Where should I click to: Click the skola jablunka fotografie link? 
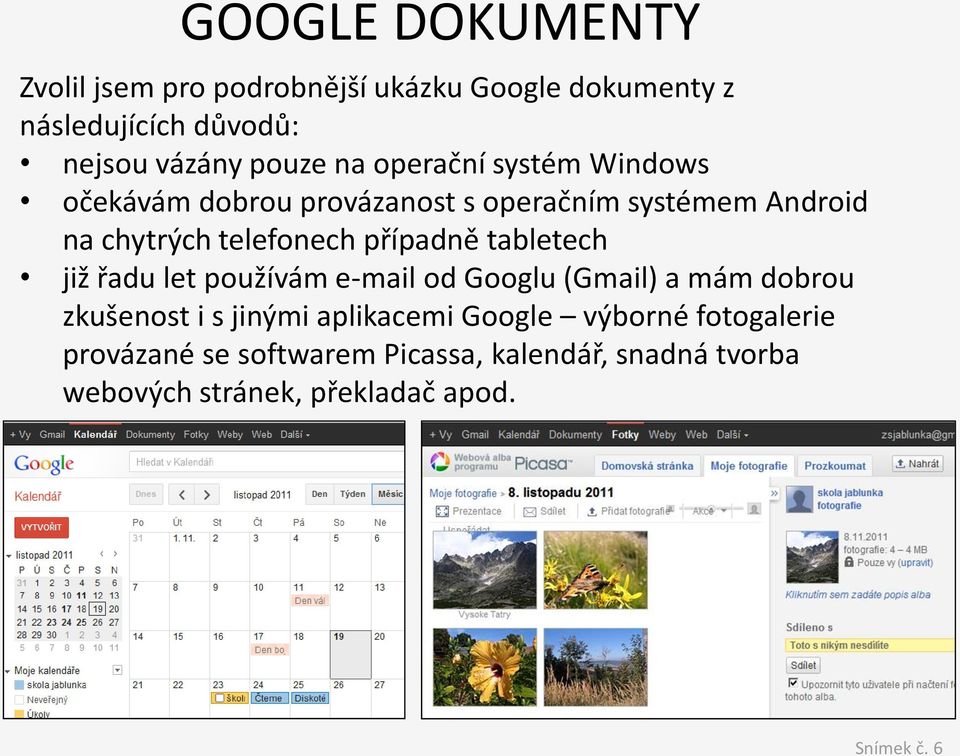pos(850,499)
